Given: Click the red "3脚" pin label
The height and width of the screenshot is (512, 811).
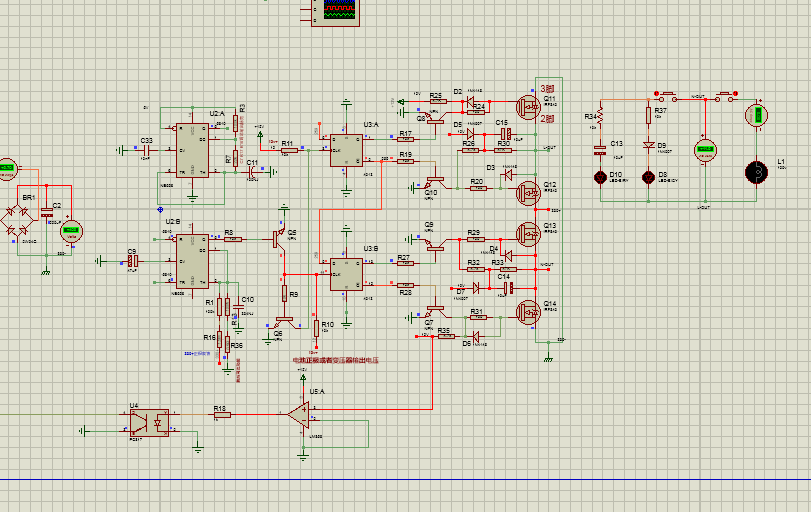Looking at the screenshot, I should 547,88.
